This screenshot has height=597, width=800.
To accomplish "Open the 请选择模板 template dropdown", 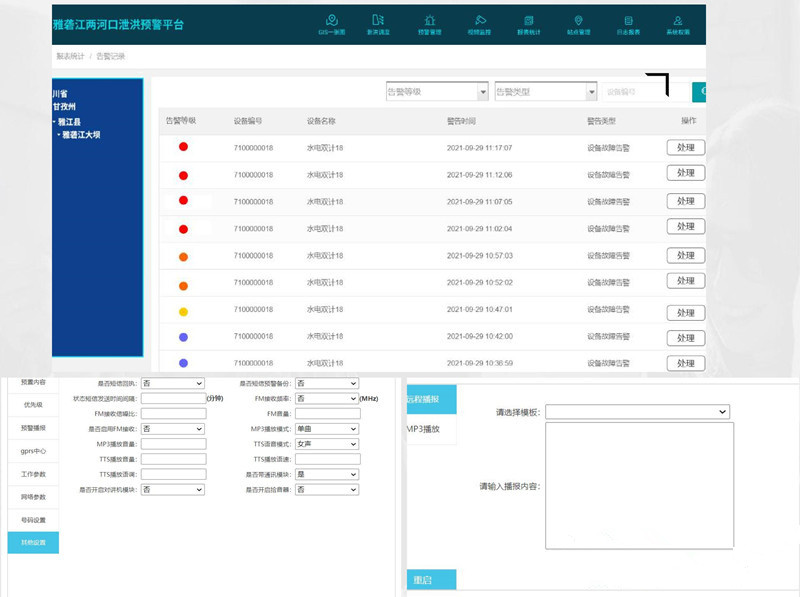I will pos(636,411).
